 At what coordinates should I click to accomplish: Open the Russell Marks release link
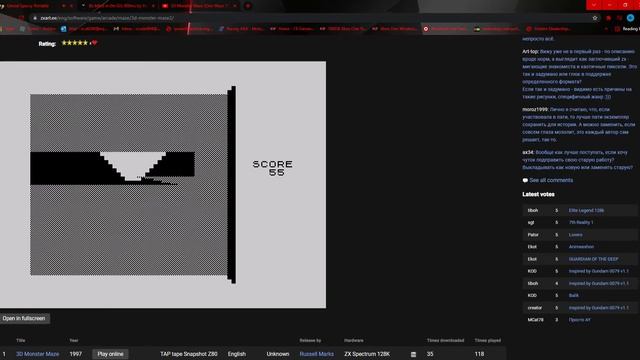point(316,354)
